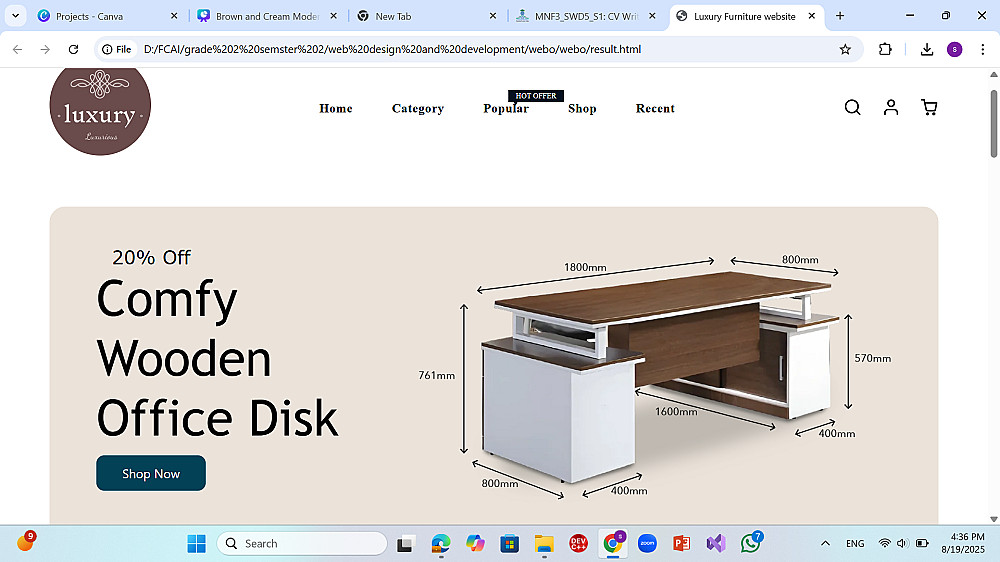This screenshot has width=1000, height=562.
Task: Open the shopping cart icon
Action: click(929, 107)
